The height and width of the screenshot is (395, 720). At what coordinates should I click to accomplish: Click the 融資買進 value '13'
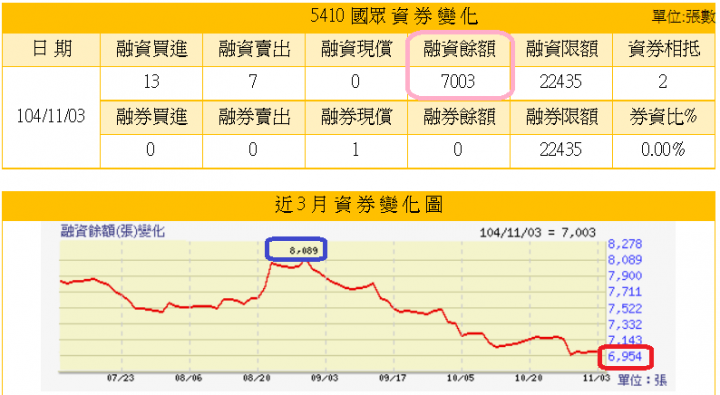(x=151, y=82)
